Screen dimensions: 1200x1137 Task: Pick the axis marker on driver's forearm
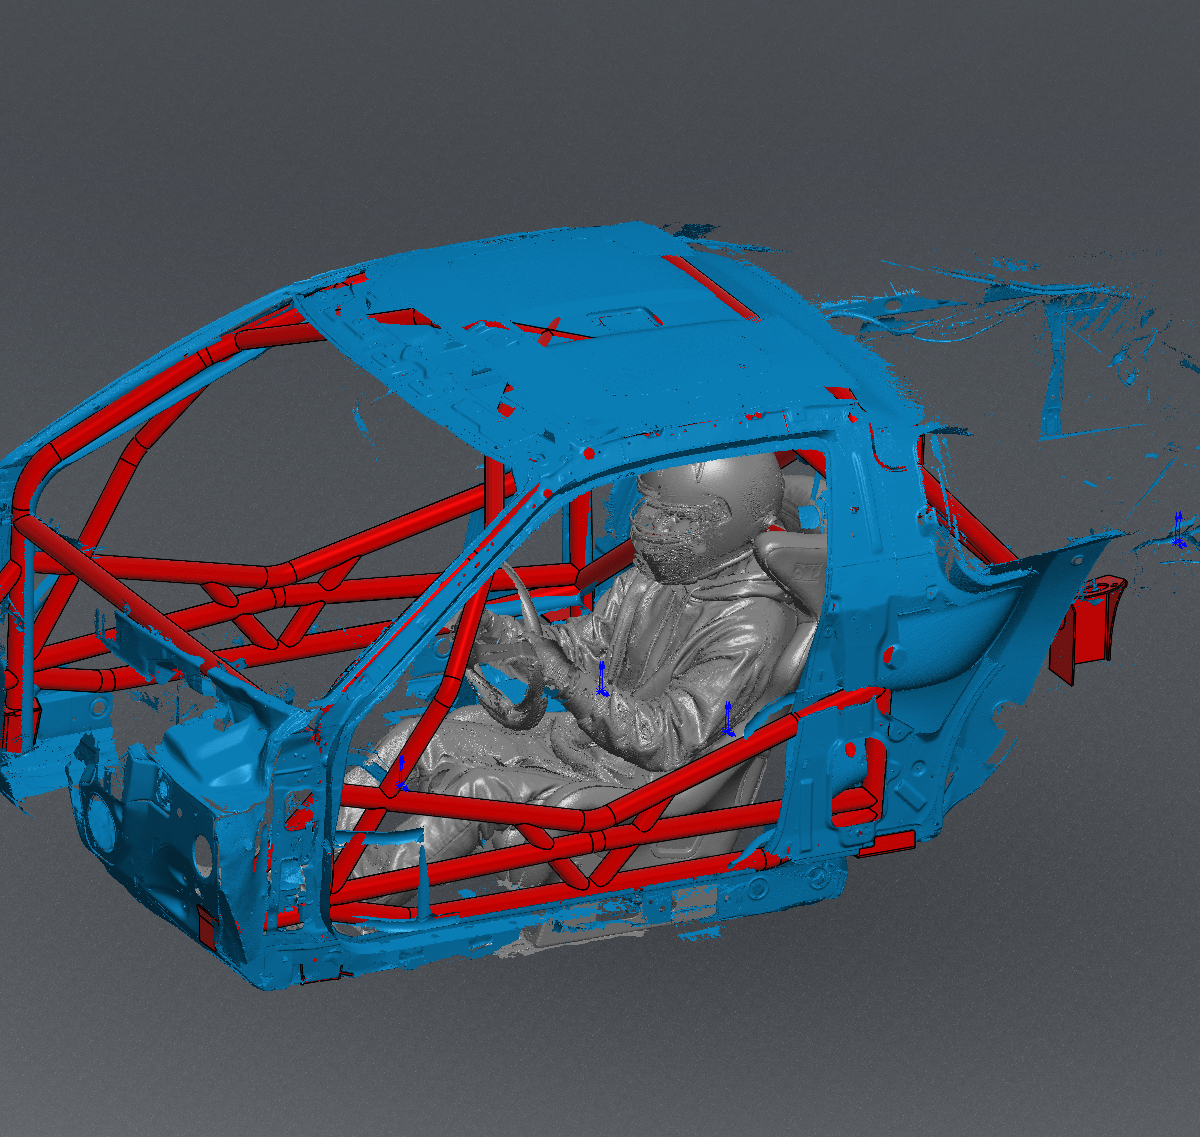[x=601, y=679]
